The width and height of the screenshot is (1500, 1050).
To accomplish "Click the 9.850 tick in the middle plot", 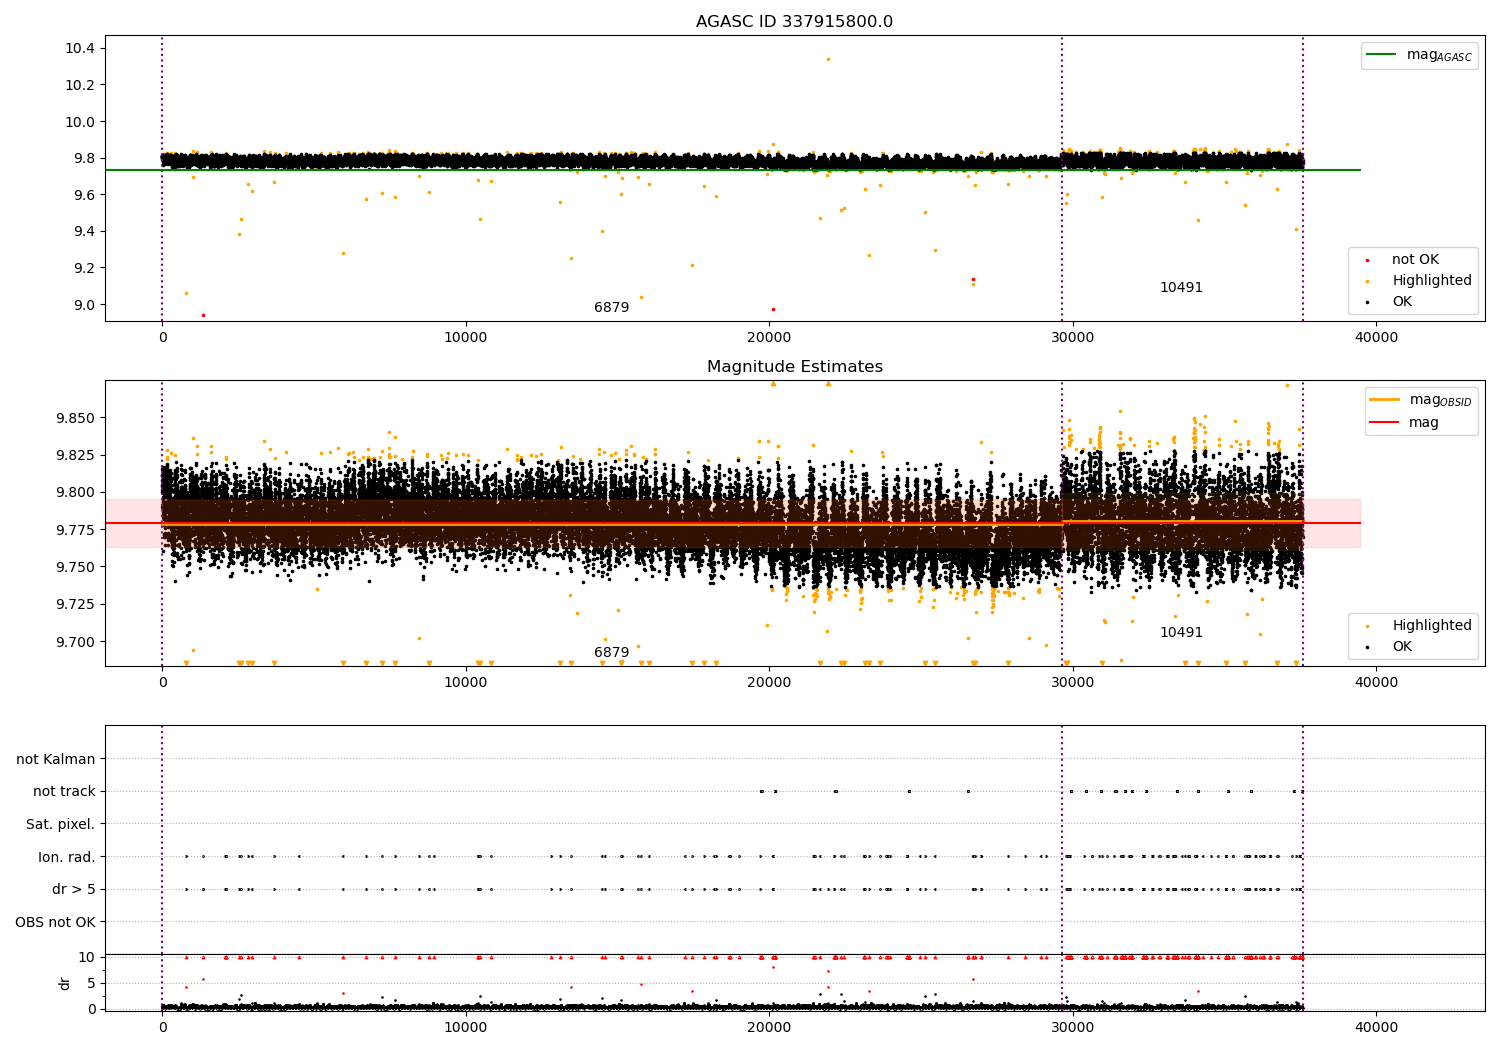I will click(x=76, y=418).
